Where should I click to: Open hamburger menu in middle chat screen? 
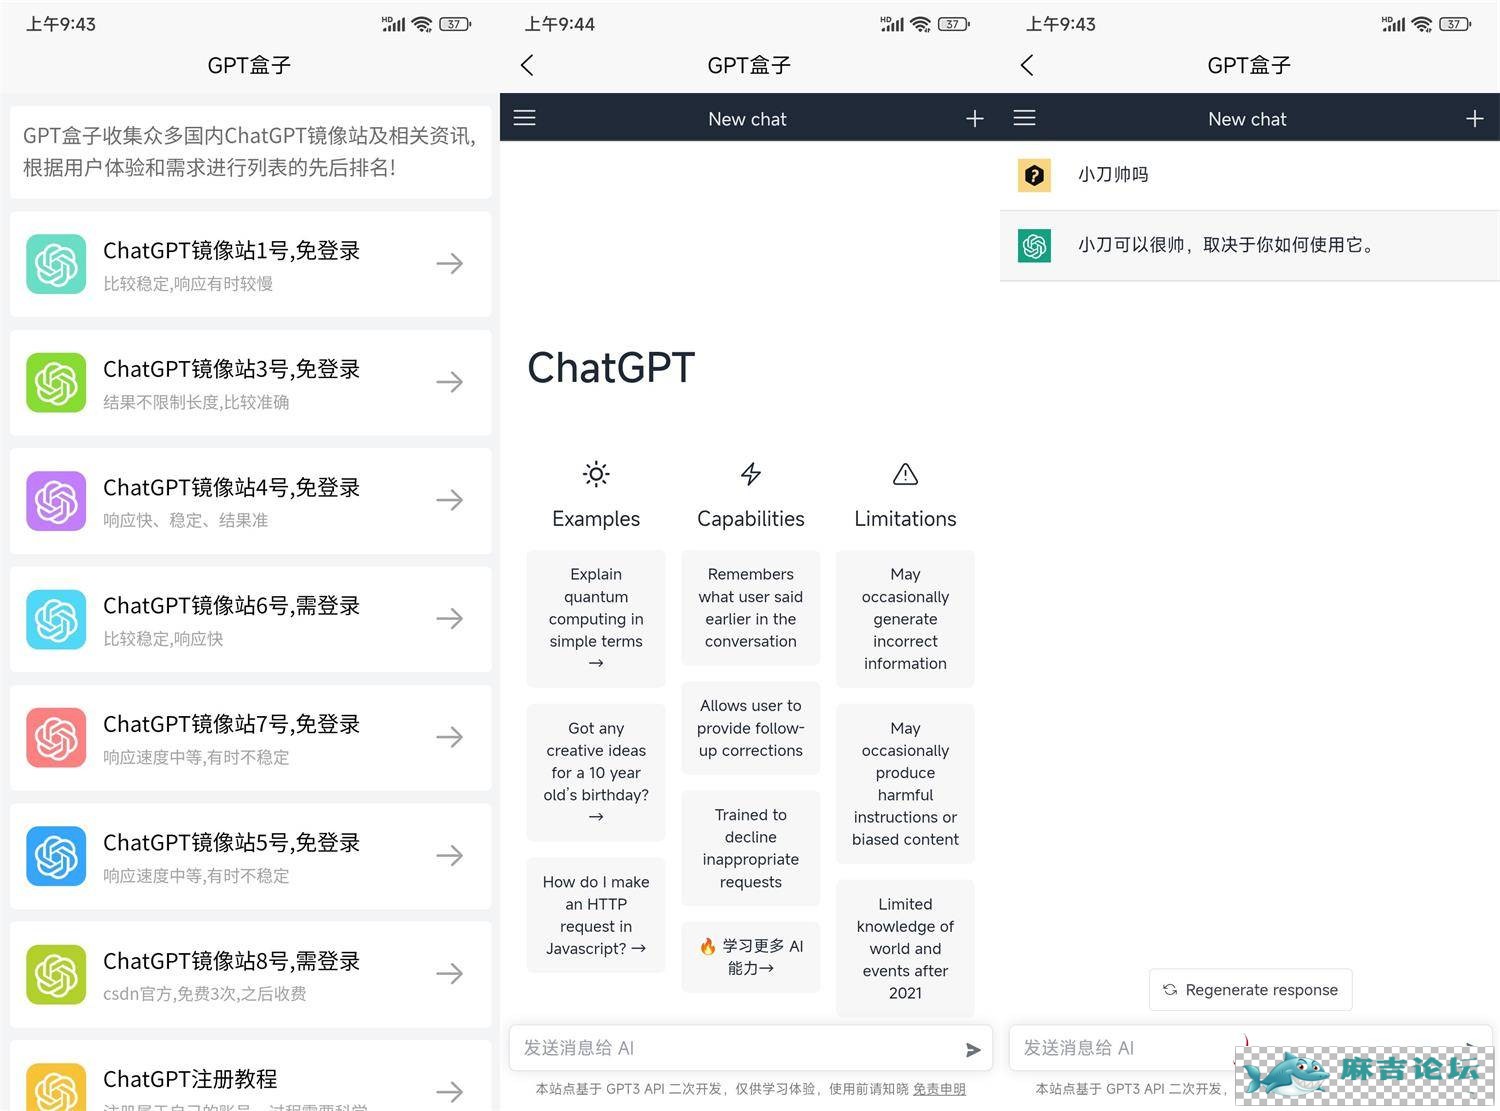pos(525,118)
